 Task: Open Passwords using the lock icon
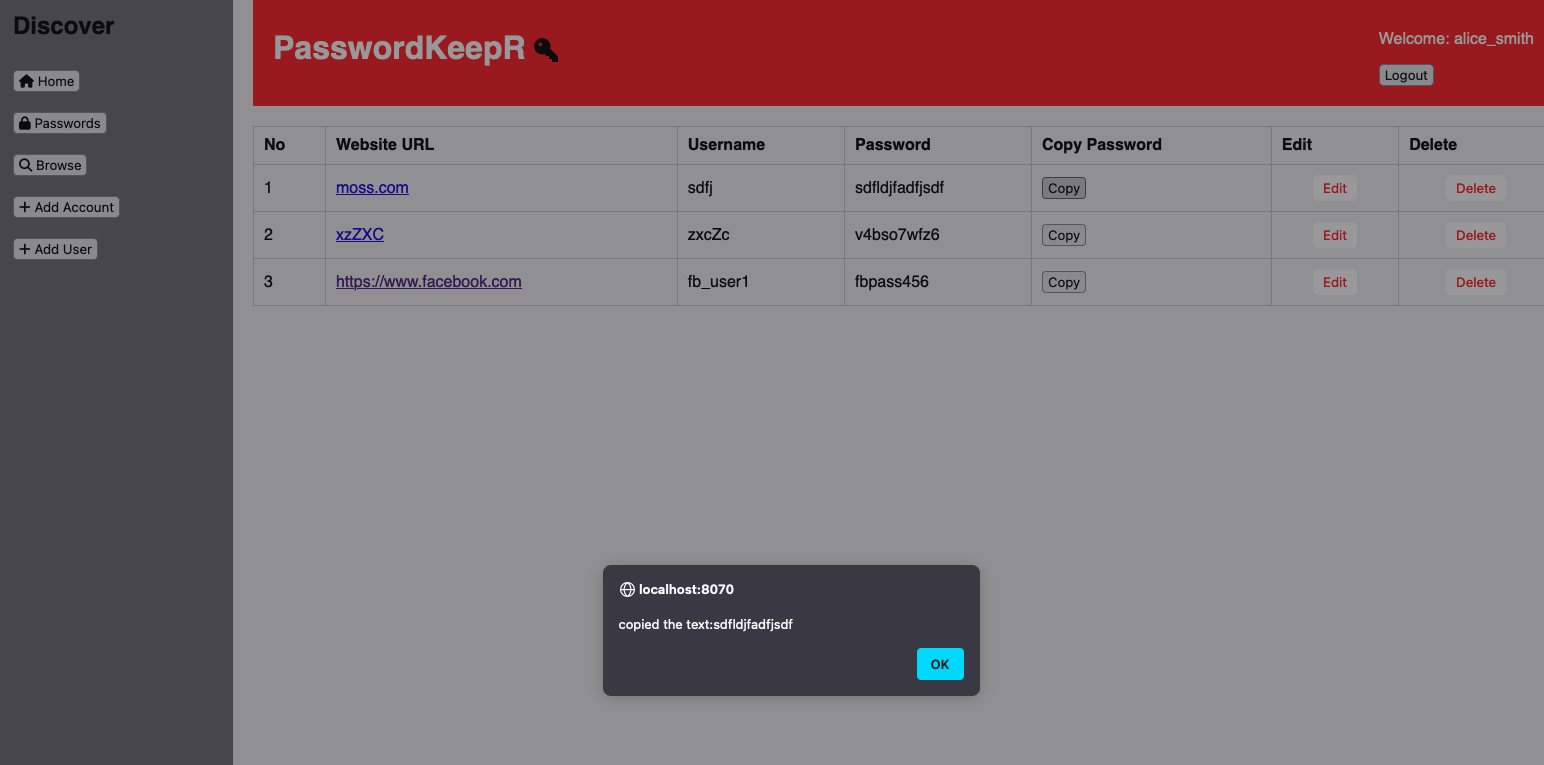tap(25, 123)
